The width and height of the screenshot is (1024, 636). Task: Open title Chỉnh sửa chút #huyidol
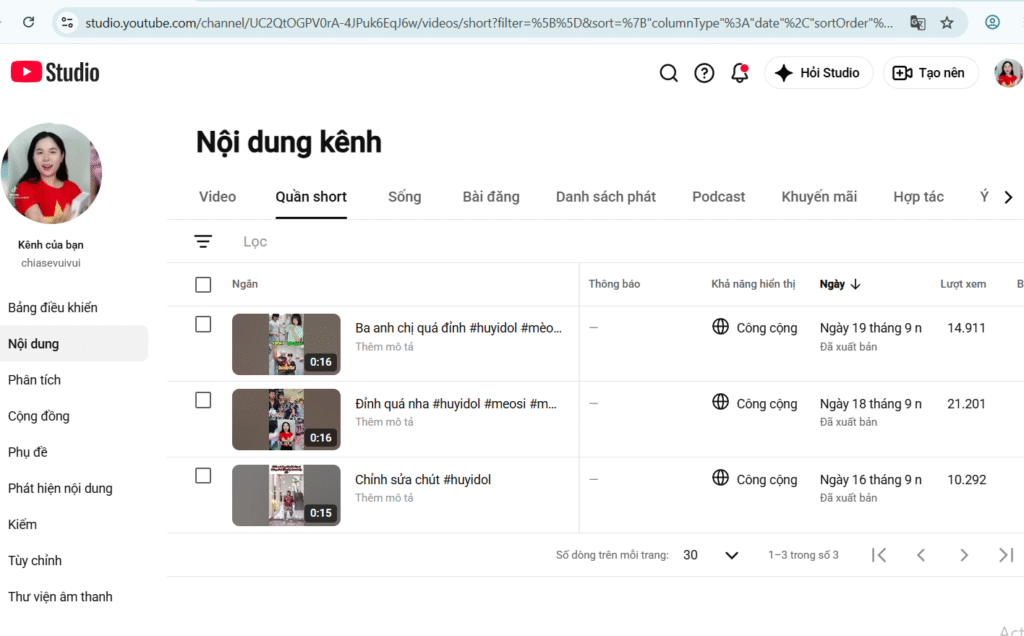point(423,479)
